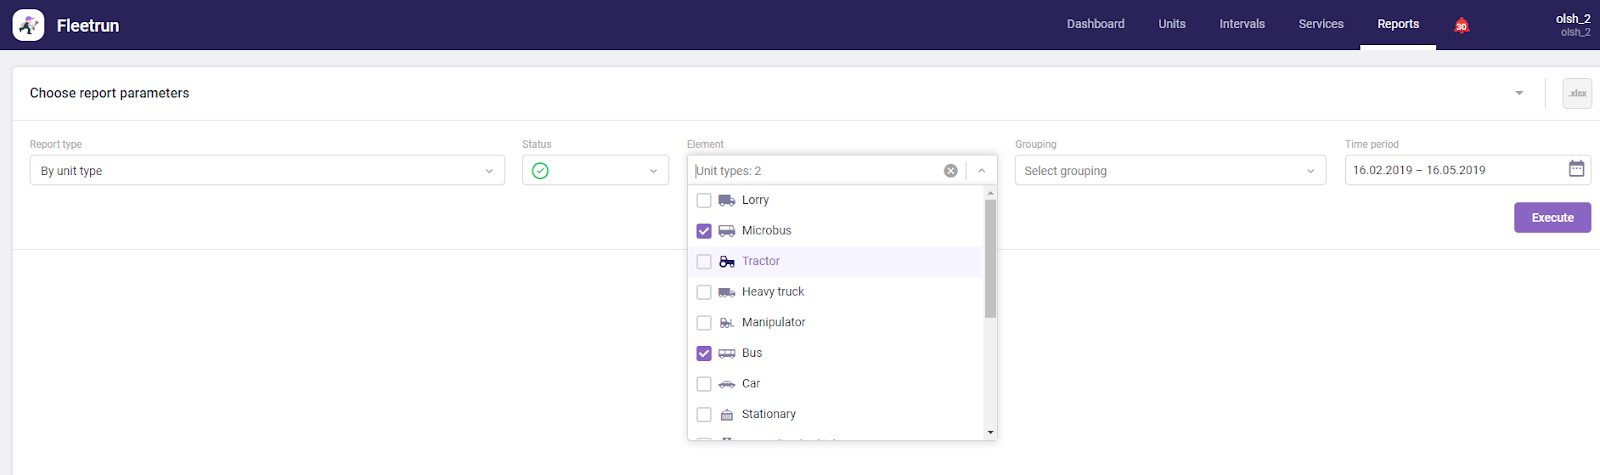The height and width of the screenshot is (475, 1600).
Task: Click the Tractor vehicle icon
Action: [727, 261]
